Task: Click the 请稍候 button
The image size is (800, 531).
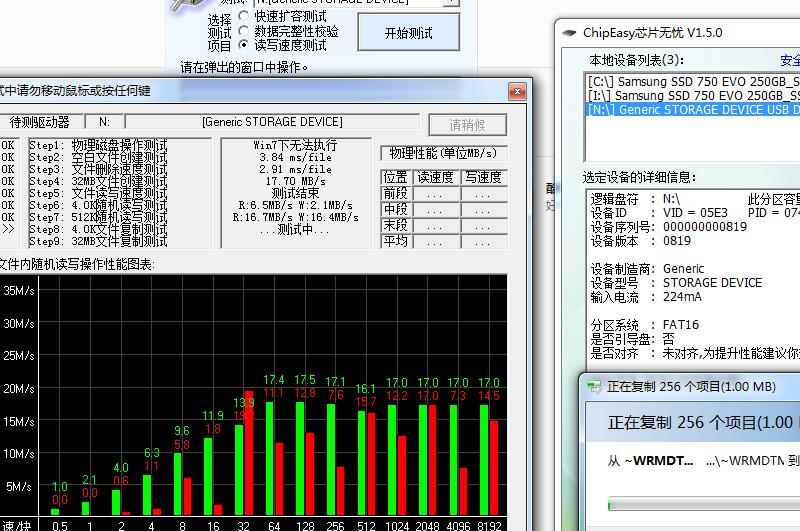Action: point(467,125)
